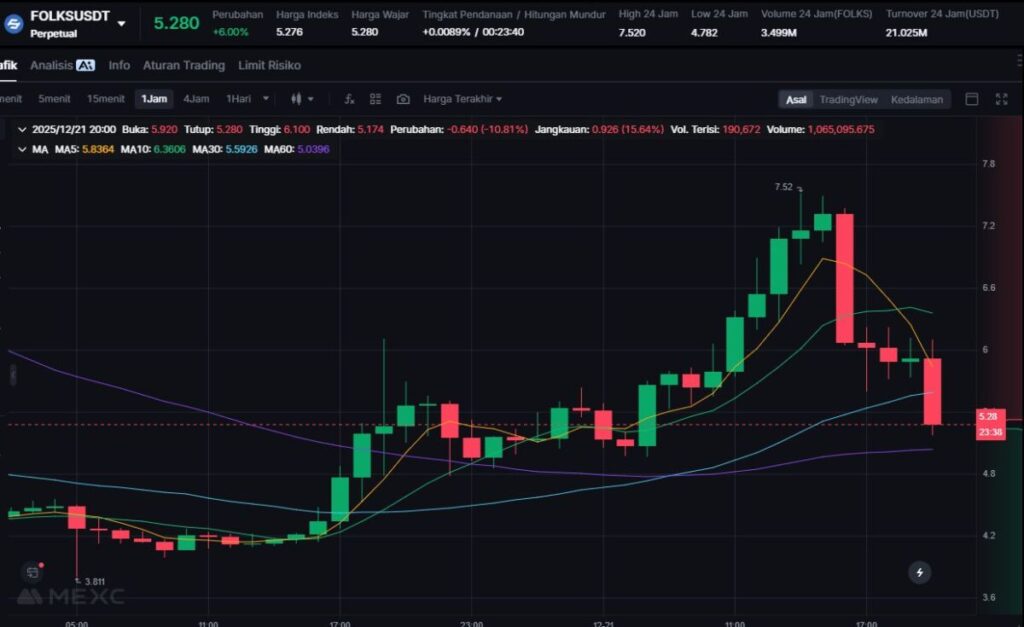Expand the Harga Terakhir price dropdown
The image size is (1024, 627).
463,99
